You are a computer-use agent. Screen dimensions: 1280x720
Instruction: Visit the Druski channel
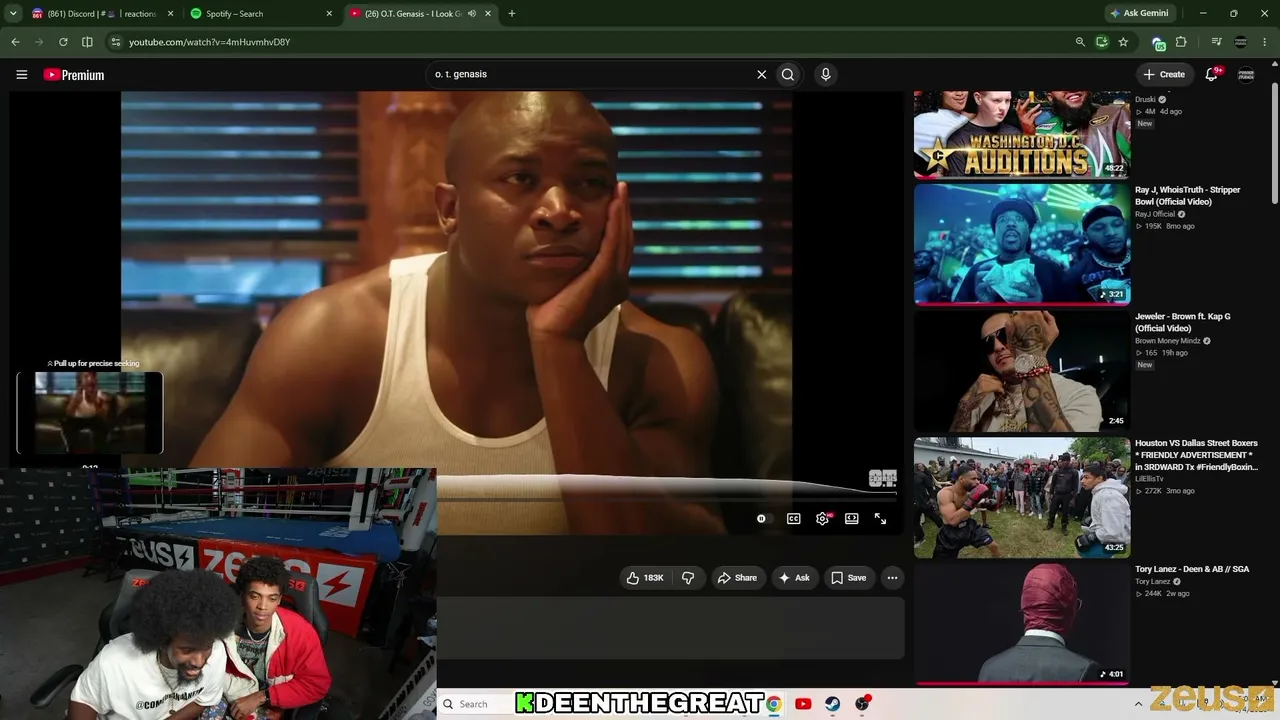pyautogui.click(x=1145, y=100)
